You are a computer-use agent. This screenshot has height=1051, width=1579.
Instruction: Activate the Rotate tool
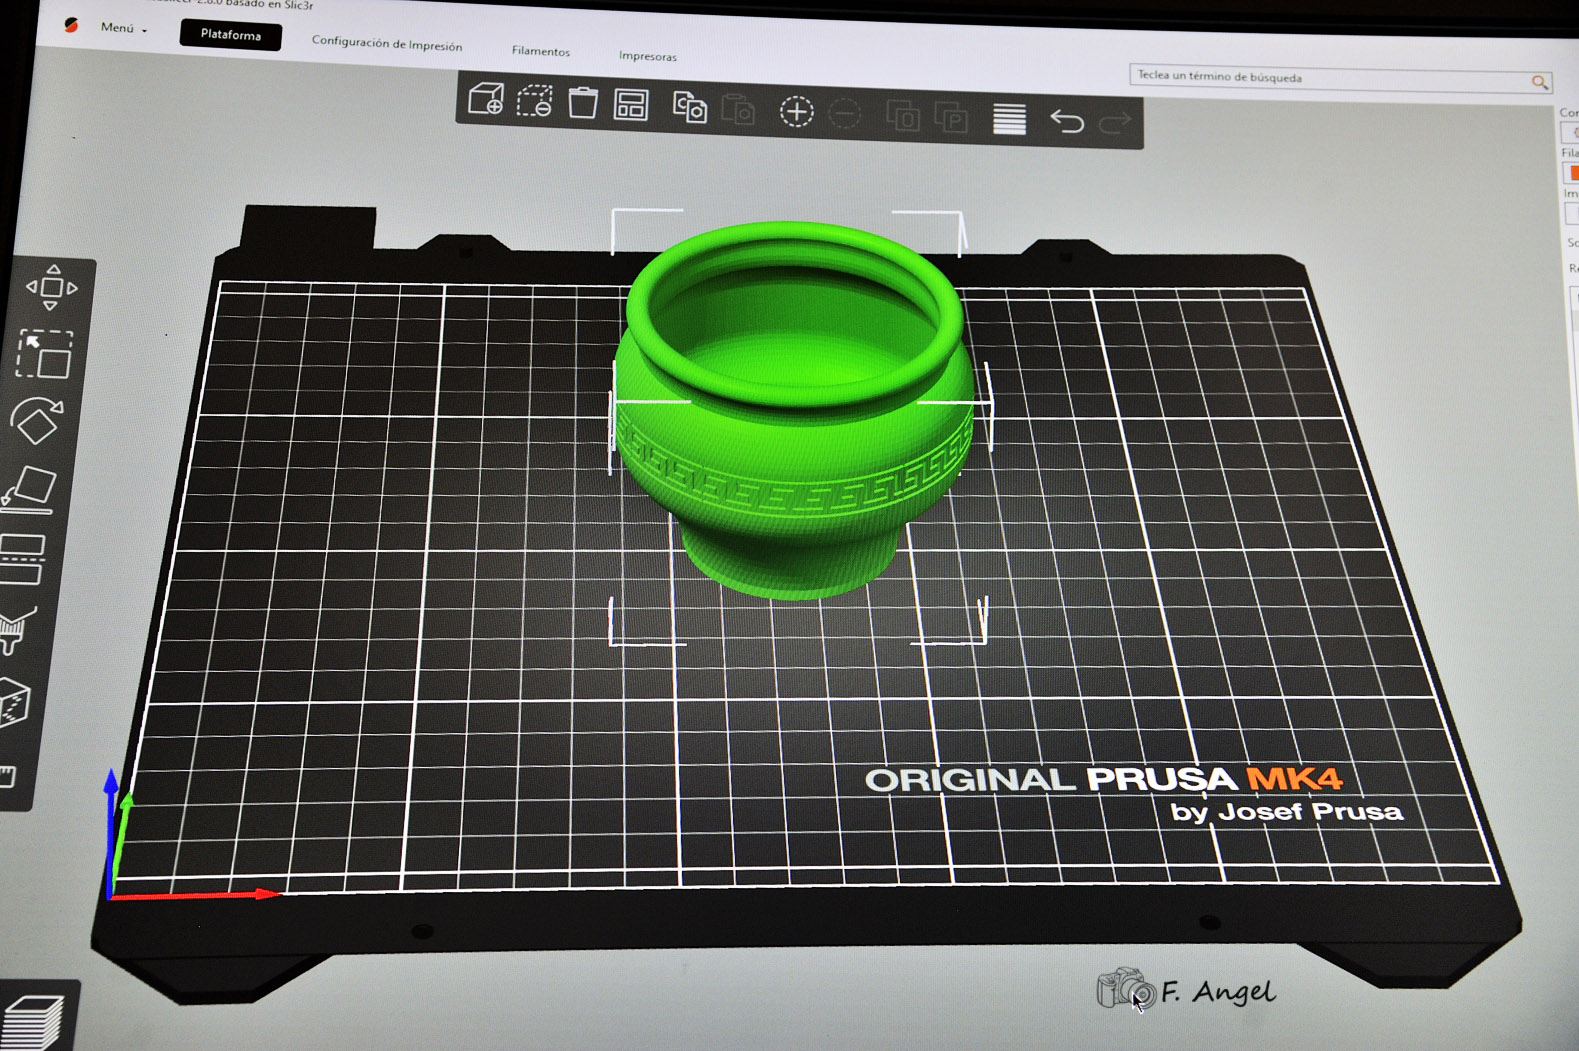click(x=38, y=421)
